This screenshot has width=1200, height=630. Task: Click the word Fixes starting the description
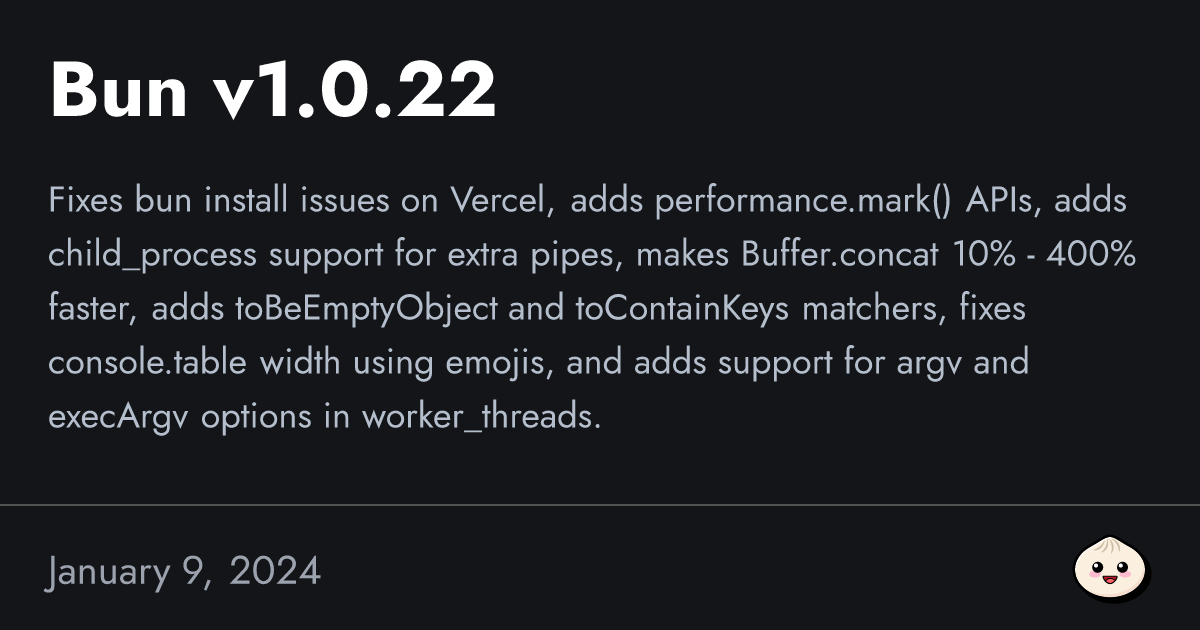[x=88, y=201]
